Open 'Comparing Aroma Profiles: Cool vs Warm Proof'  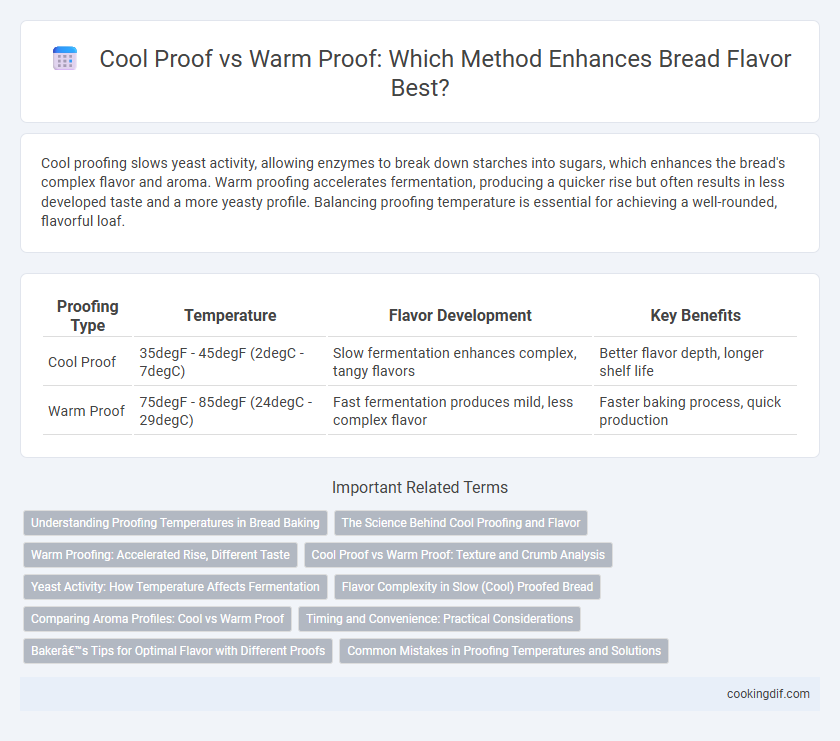(158, 619)
